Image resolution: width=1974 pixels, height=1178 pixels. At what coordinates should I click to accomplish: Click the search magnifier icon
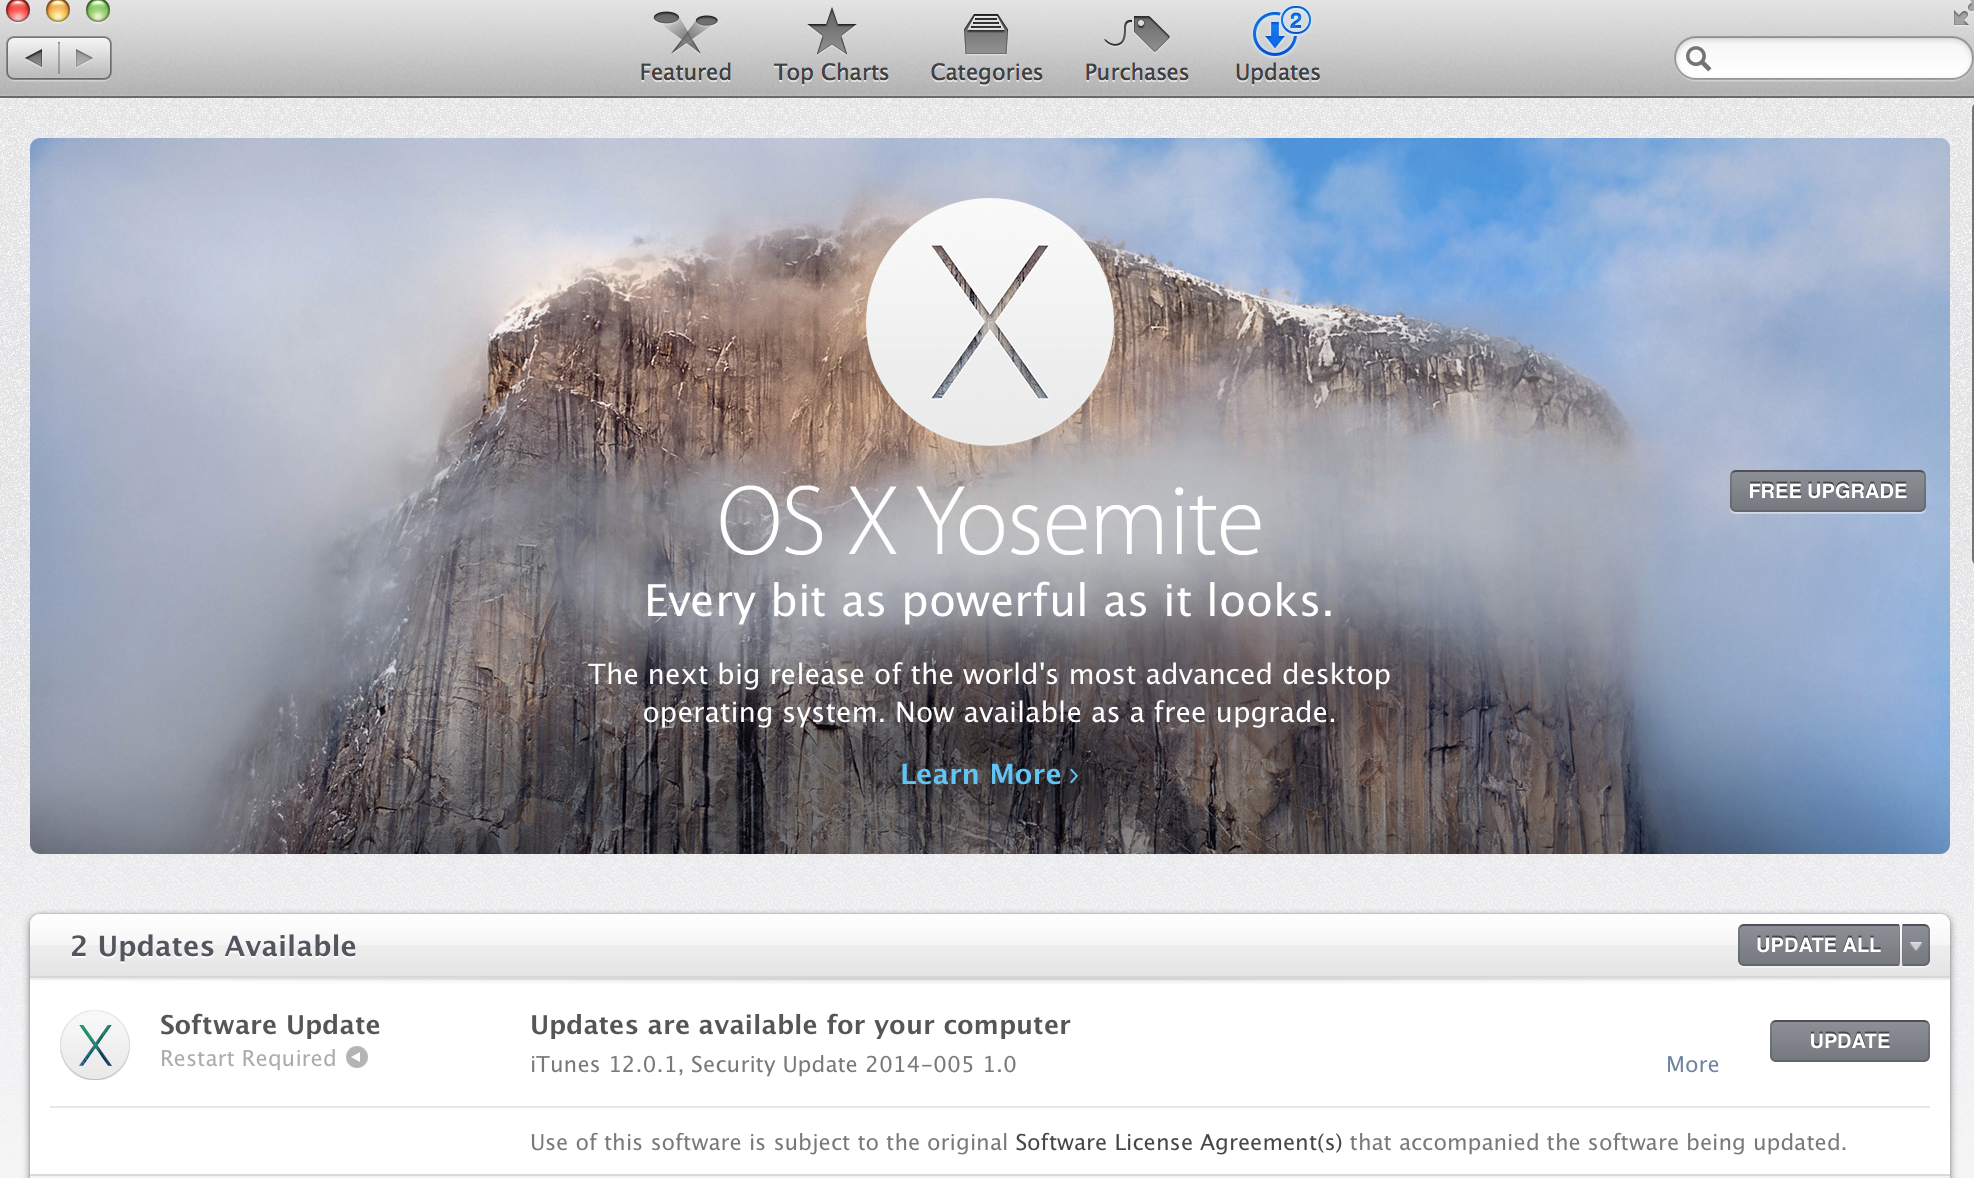1699,58
